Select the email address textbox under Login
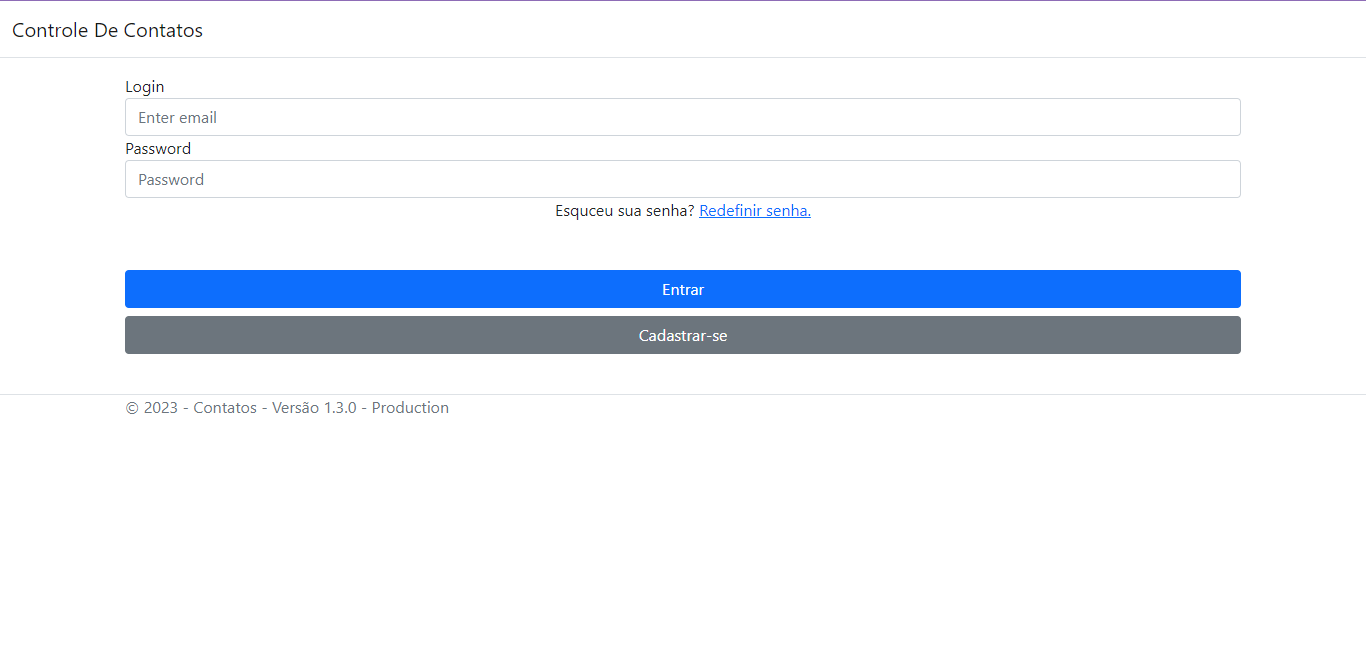 [x=682, y=117]
